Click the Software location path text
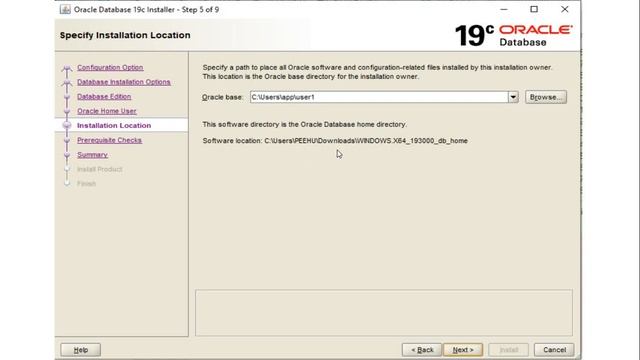640x360 pixels. 366,141
